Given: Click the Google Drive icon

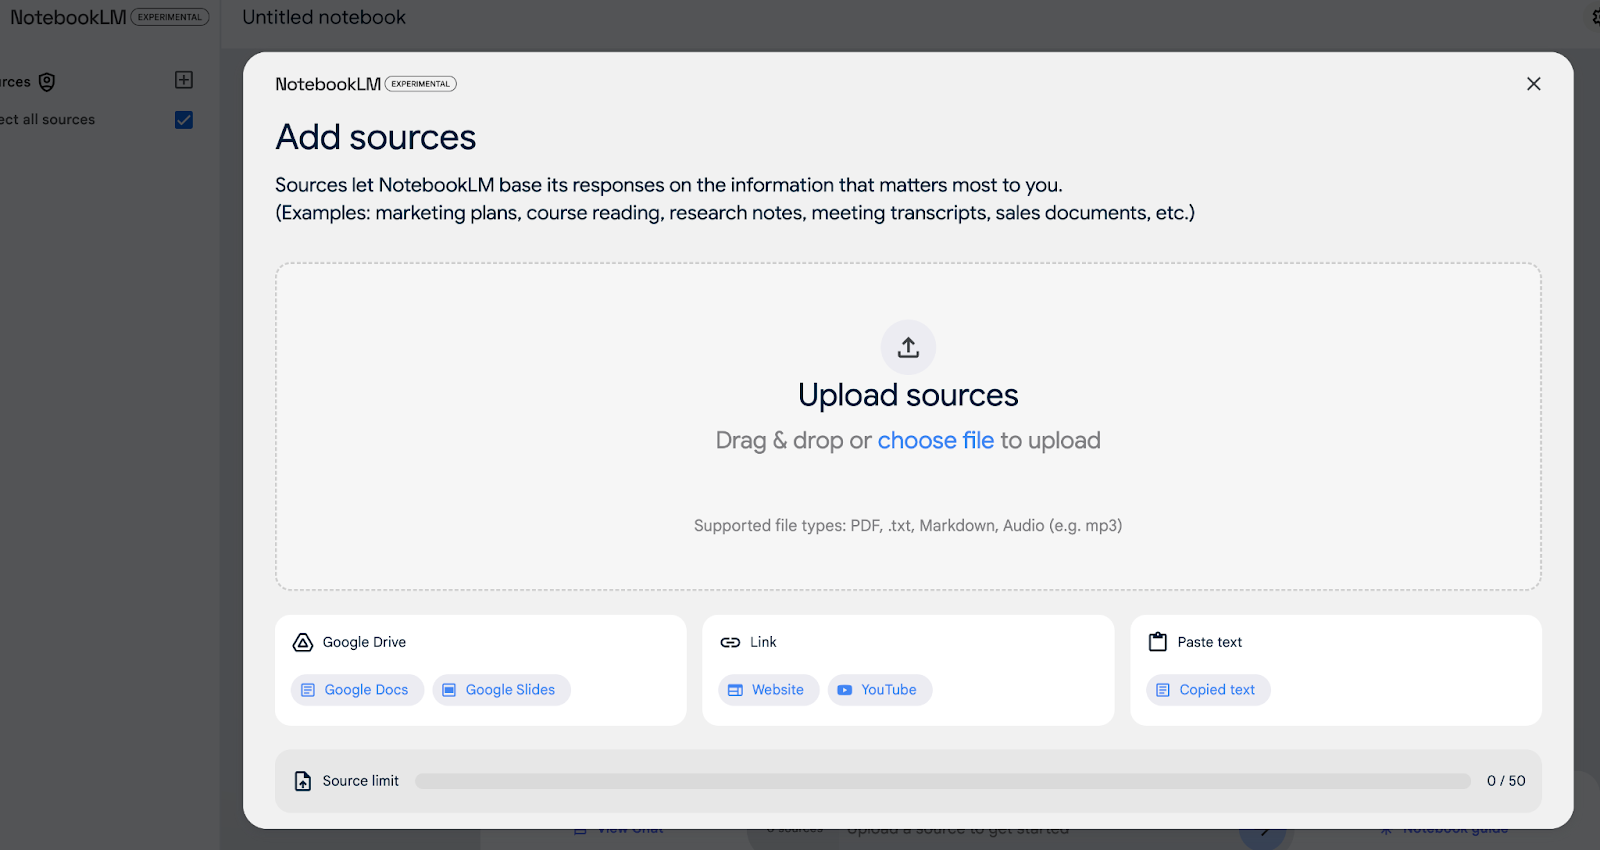Looking at the screenshot, I should point(302,642).
